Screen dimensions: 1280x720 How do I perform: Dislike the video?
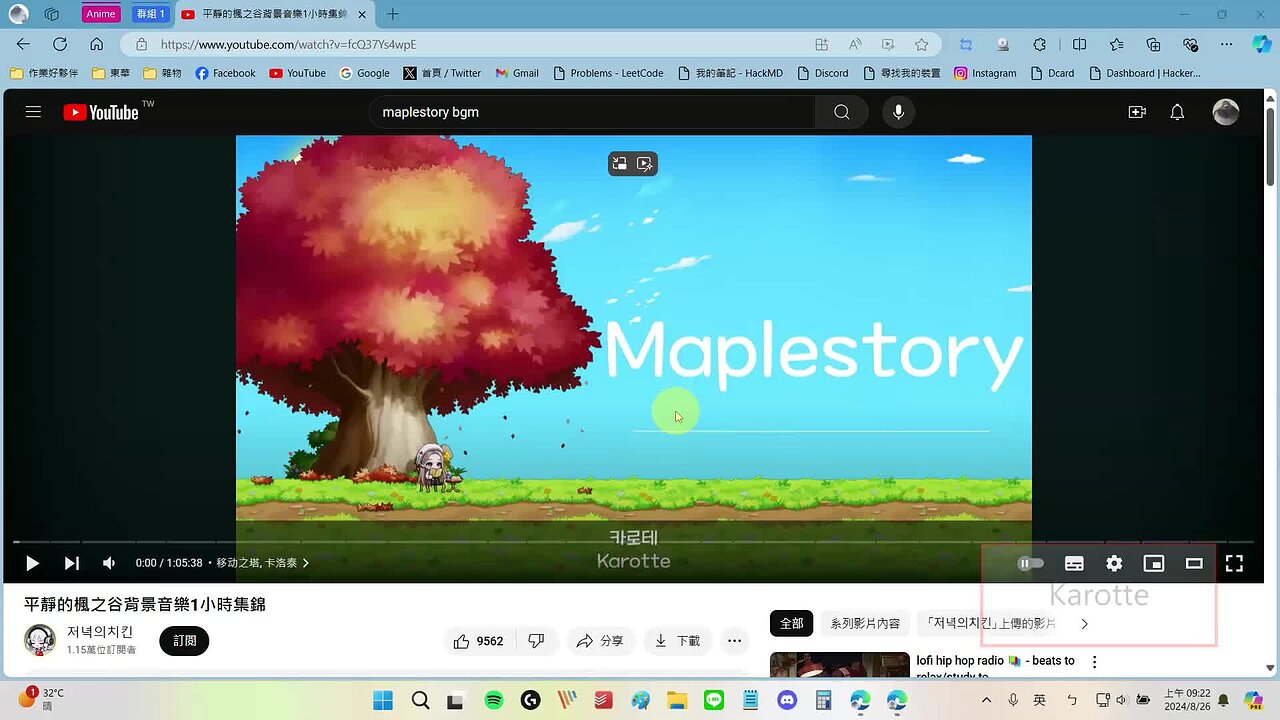pyautogui.click(x=536, y=641)
